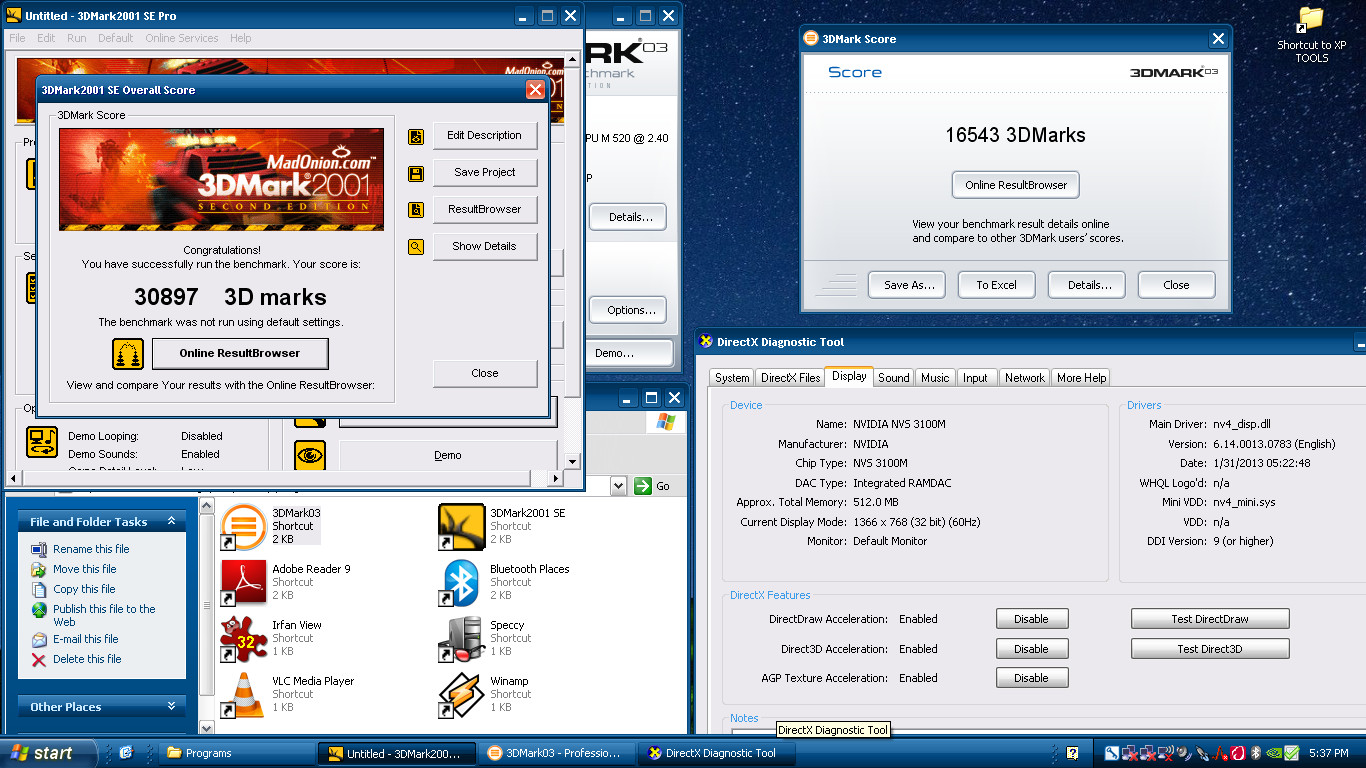Viewport: 1366px width, 768px height.
Task: Click Show Details in 3DMark2001 score dialog
Action: coord(485,247)
